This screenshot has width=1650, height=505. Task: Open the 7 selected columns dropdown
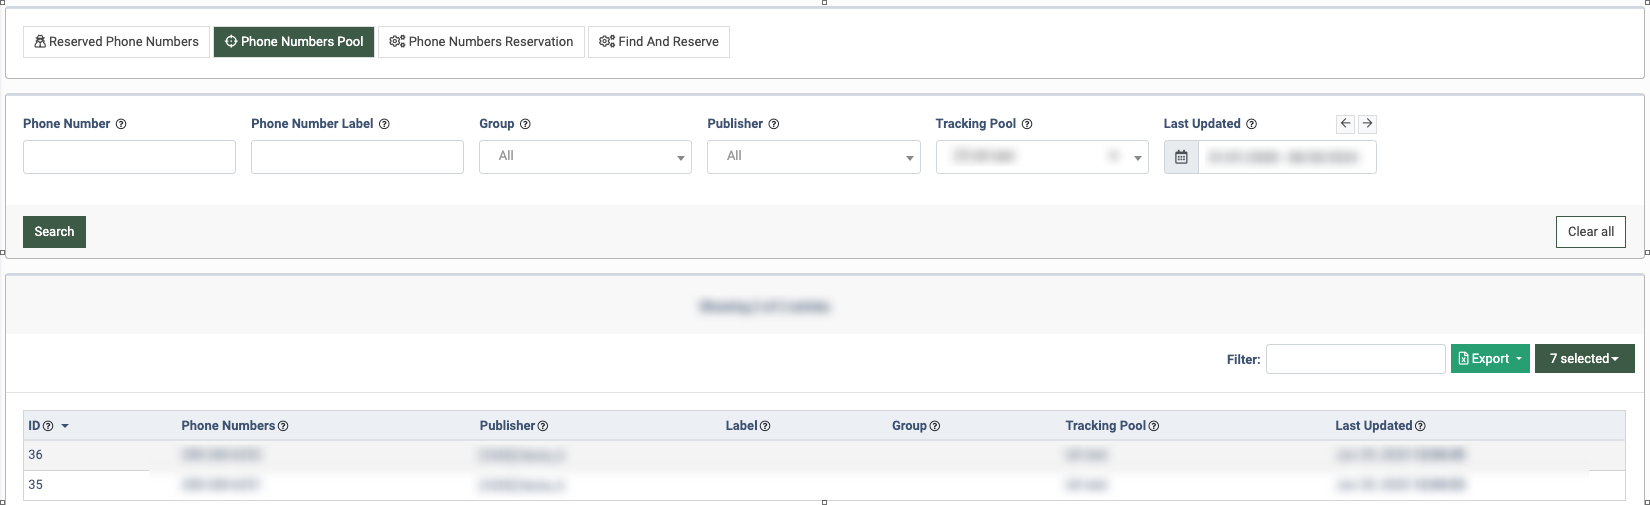pyautogui.click(x=1584, y=359)
